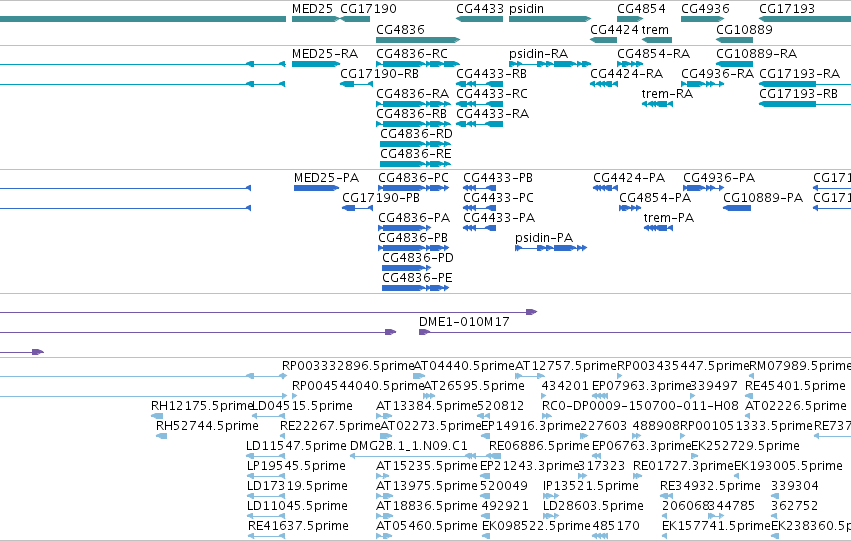Select the CG4424 gene label
This screenshot has width=851, height=541.
coord(614,29)
